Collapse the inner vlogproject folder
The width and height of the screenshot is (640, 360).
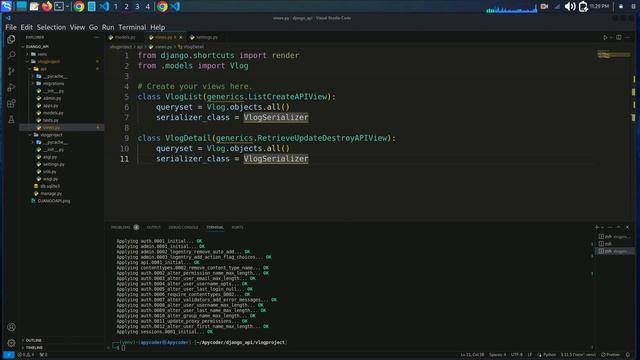[x=51, y=135]
